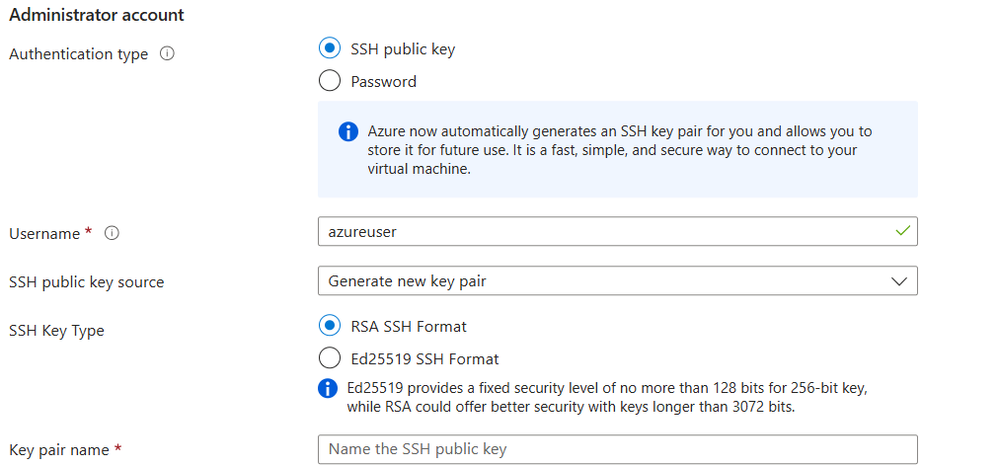This screenshot has width=998, height=473.
Task: Open the SSH public key source dropdown
Action: click(x=617, y=281)
